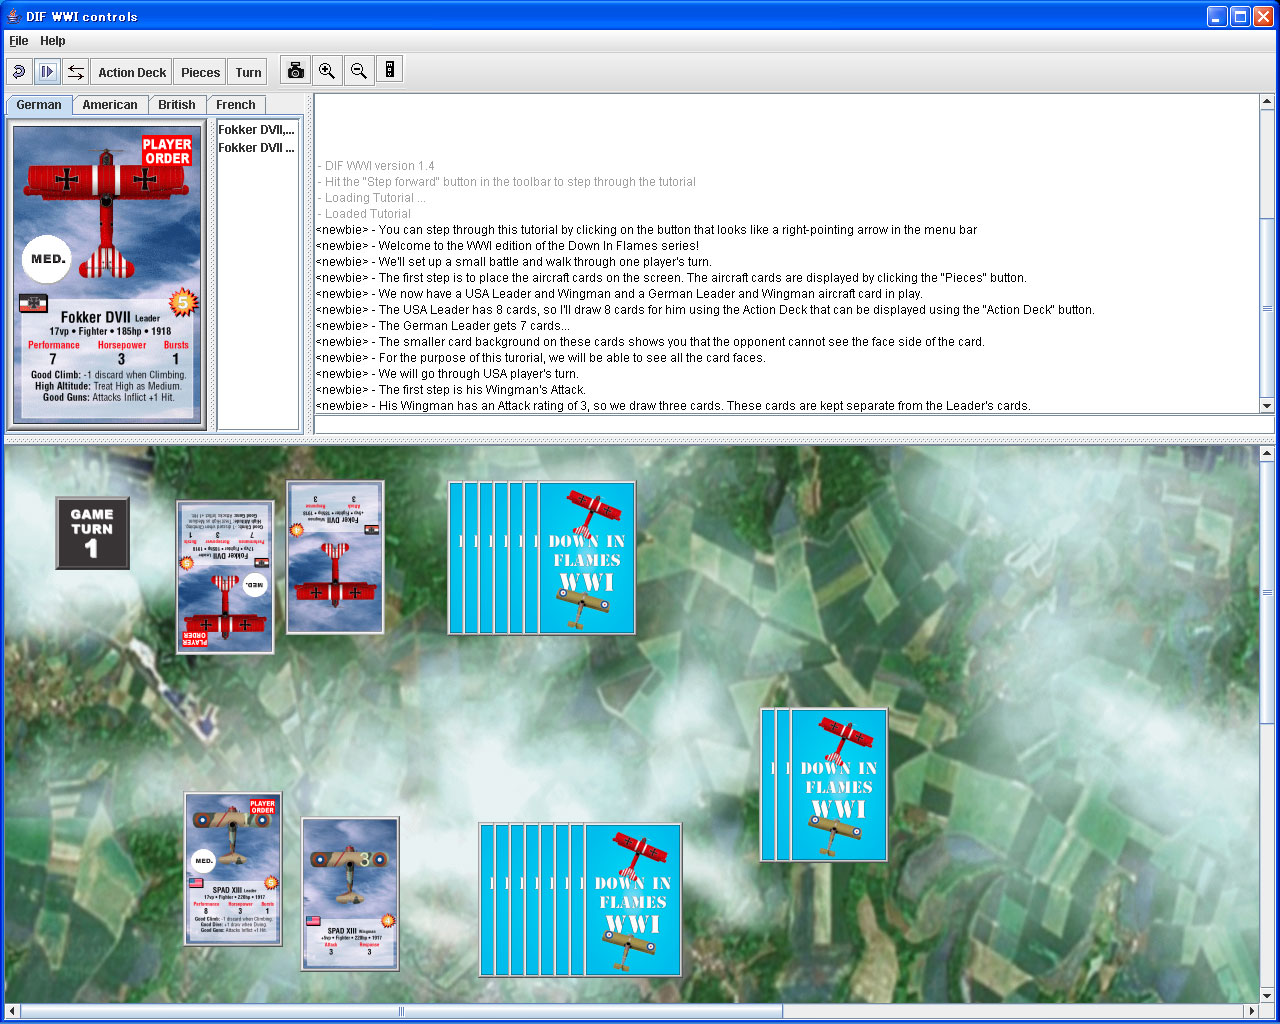This screenshot has width=1280, height=1024.
Task: Click the double-arrow step-back toolbar icon
Action: pyautogui.click(x=77, y=71)
